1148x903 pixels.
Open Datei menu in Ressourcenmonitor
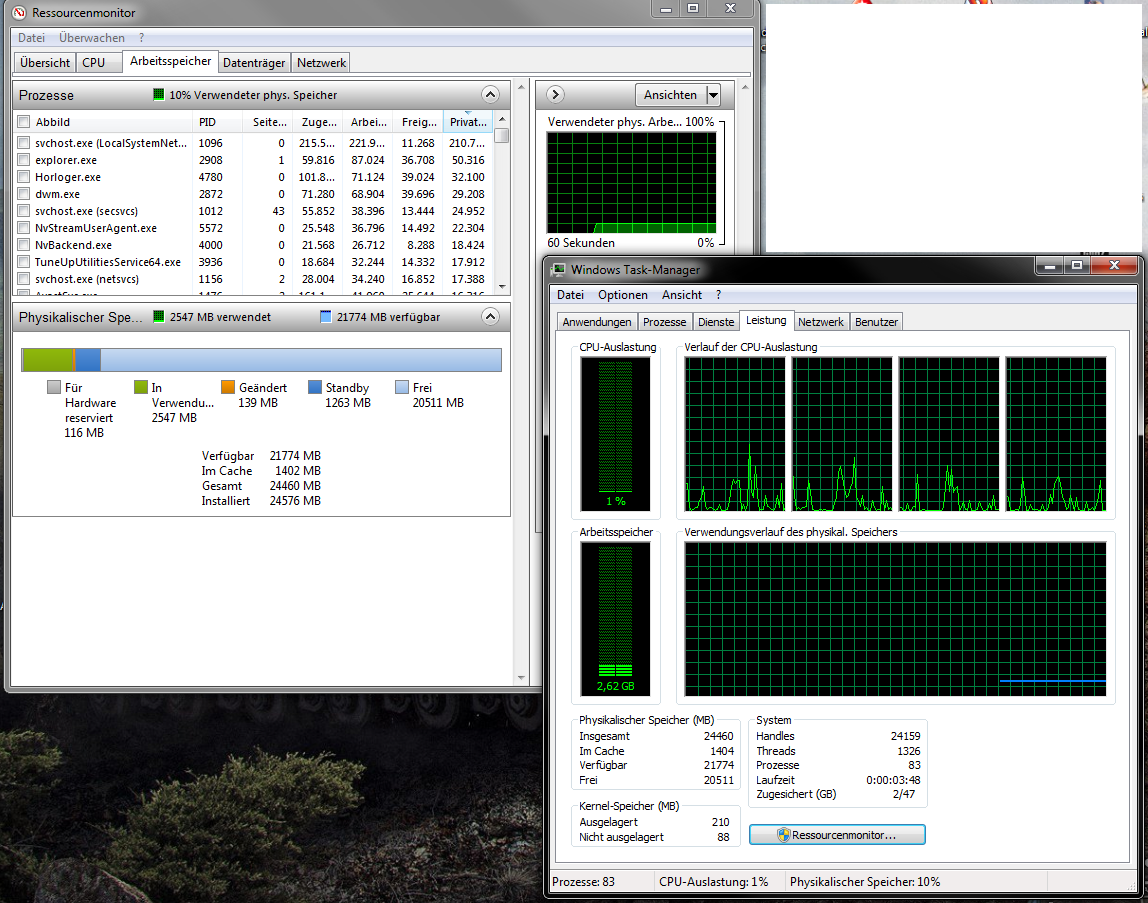coord(31,38)
